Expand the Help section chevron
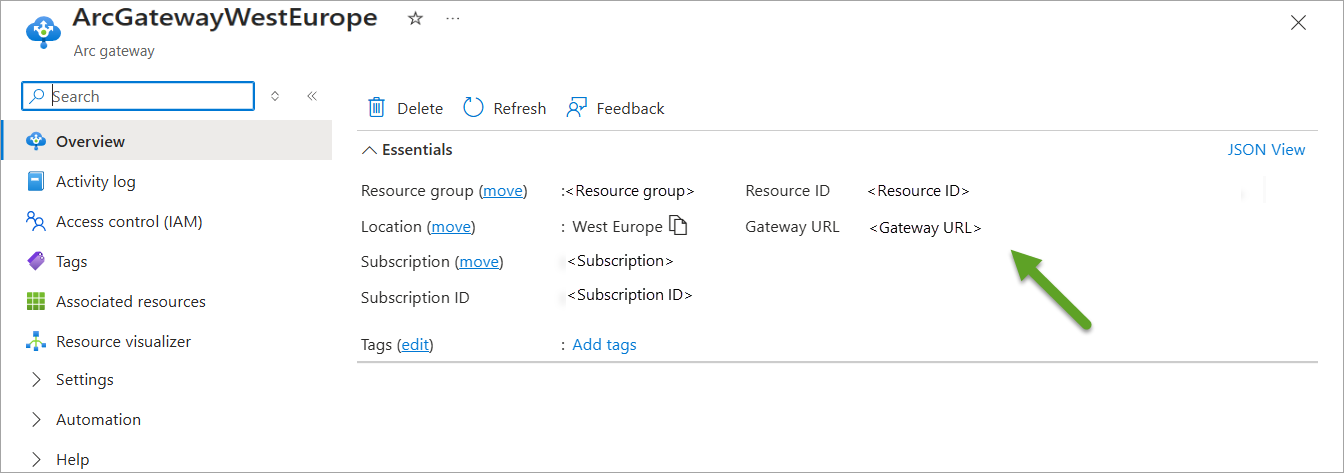This screenshot has width=1344, height=473. click(37, 459)
